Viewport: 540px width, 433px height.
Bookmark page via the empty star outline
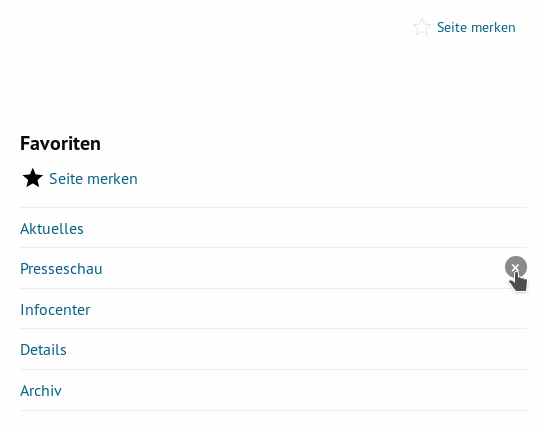[422, 27]
